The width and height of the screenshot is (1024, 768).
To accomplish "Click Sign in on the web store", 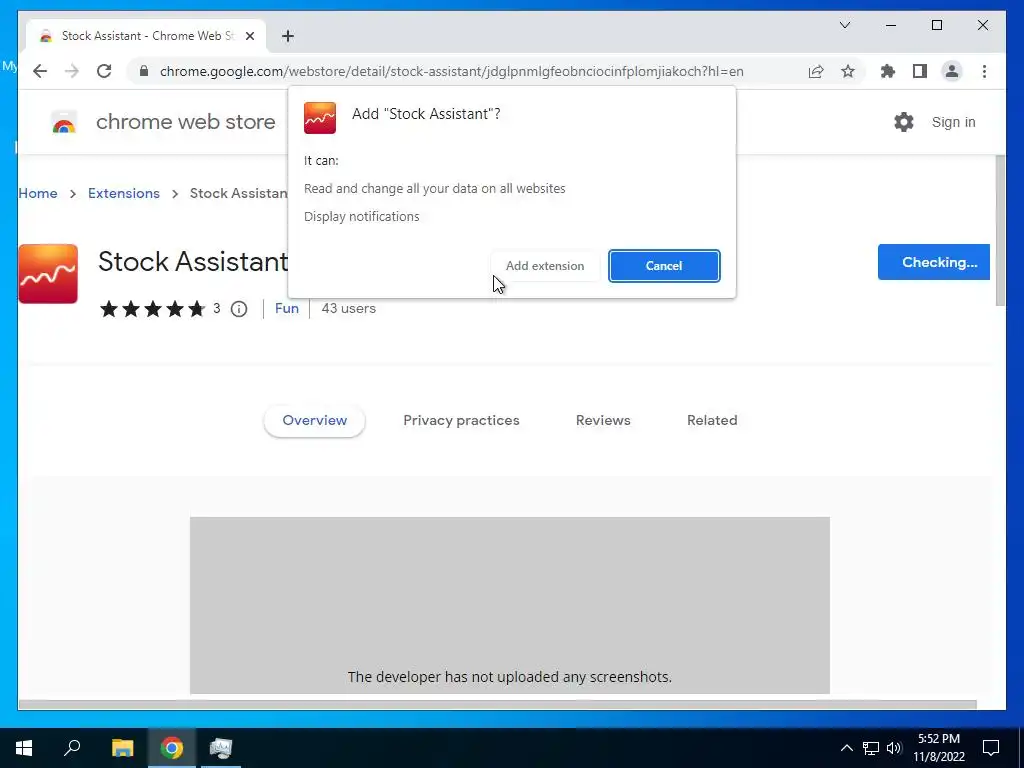I will tap(953, 122).
